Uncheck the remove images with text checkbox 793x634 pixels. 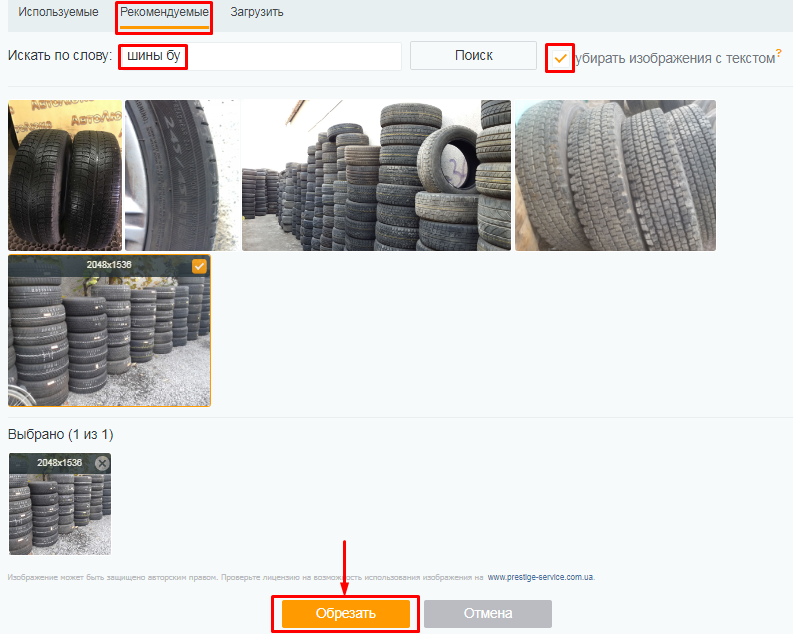point(560,58)
